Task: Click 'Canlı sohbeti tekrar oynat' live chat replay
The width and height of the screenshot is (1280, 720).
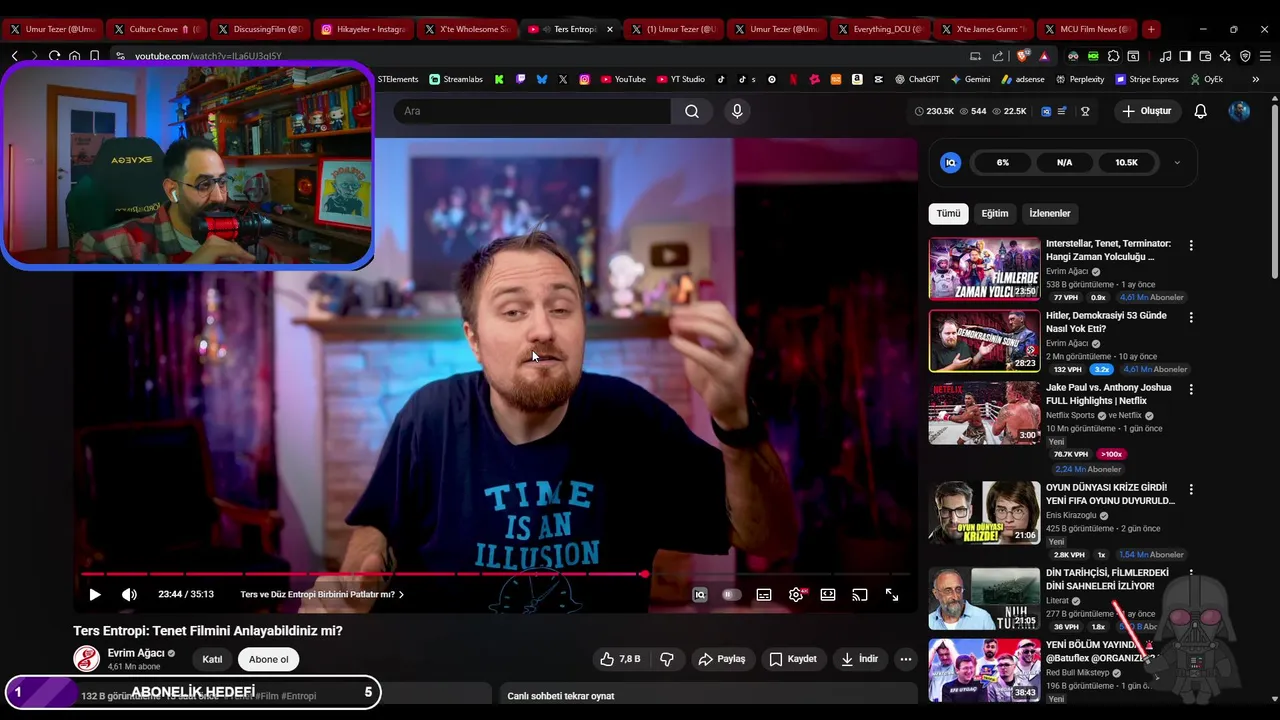Action: 560,696
